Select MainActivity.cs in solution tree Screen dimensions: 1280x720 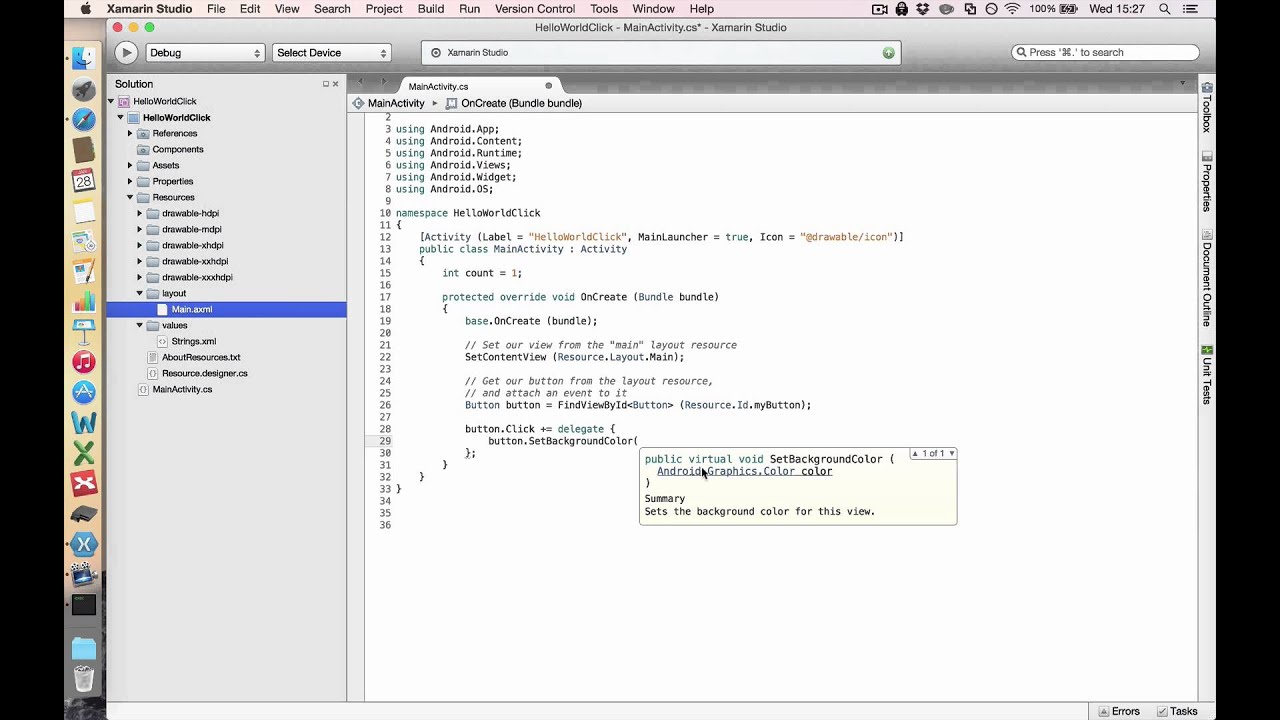182,389
